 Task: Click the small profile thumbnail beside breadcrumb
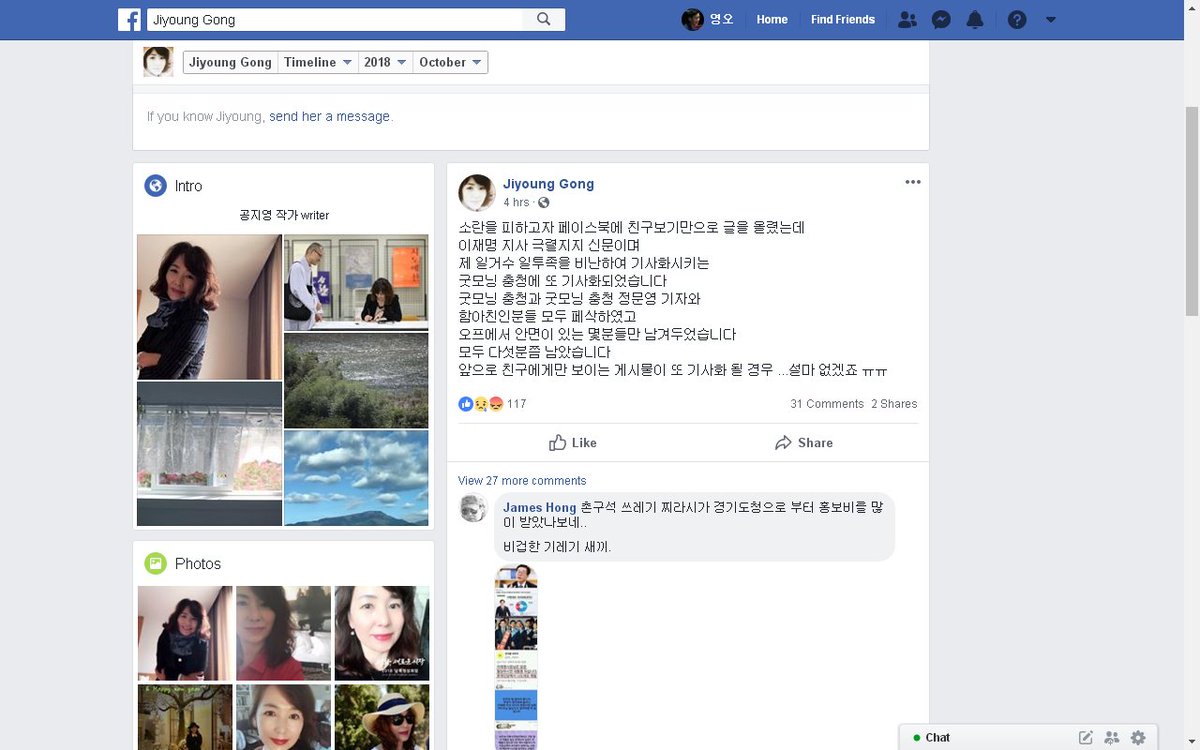158,62
